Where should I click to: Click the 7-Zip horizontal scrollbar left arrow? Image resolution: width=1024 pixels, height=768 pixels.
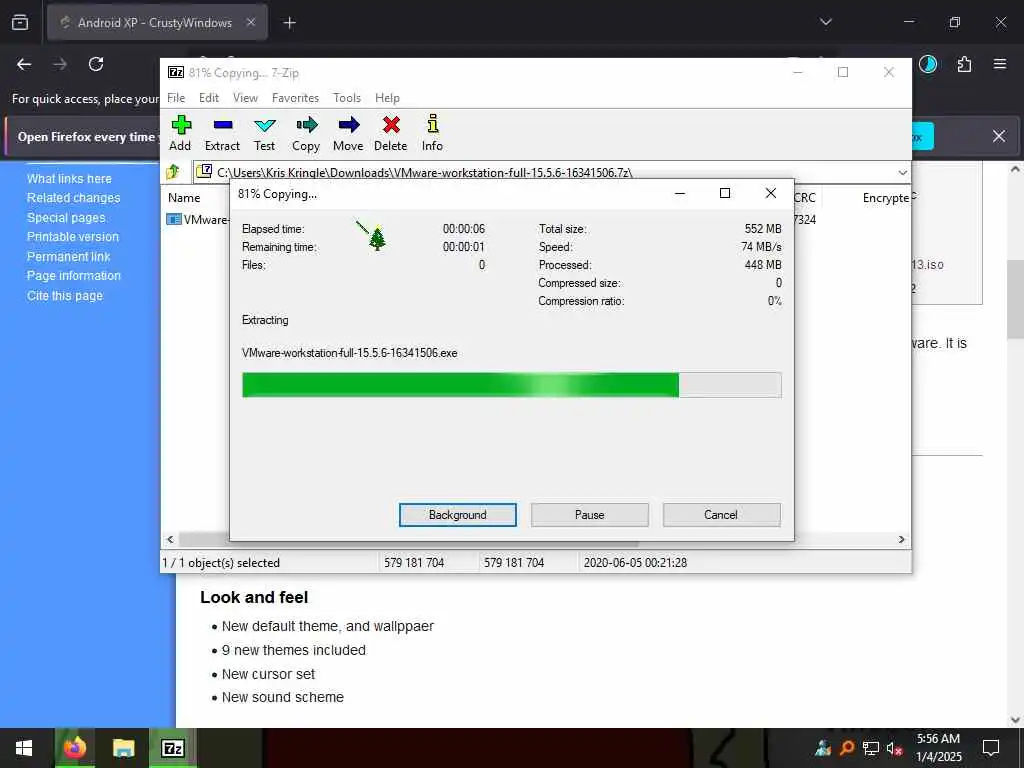[x=170, y=539]
